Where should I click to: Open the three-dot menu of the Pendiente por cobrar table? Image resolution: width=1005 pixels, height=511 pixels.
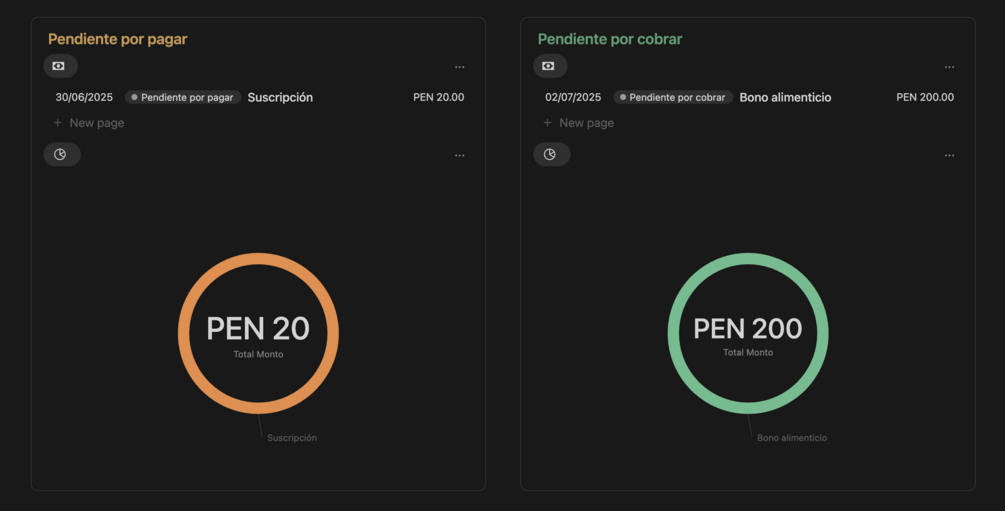click(949, 67)
